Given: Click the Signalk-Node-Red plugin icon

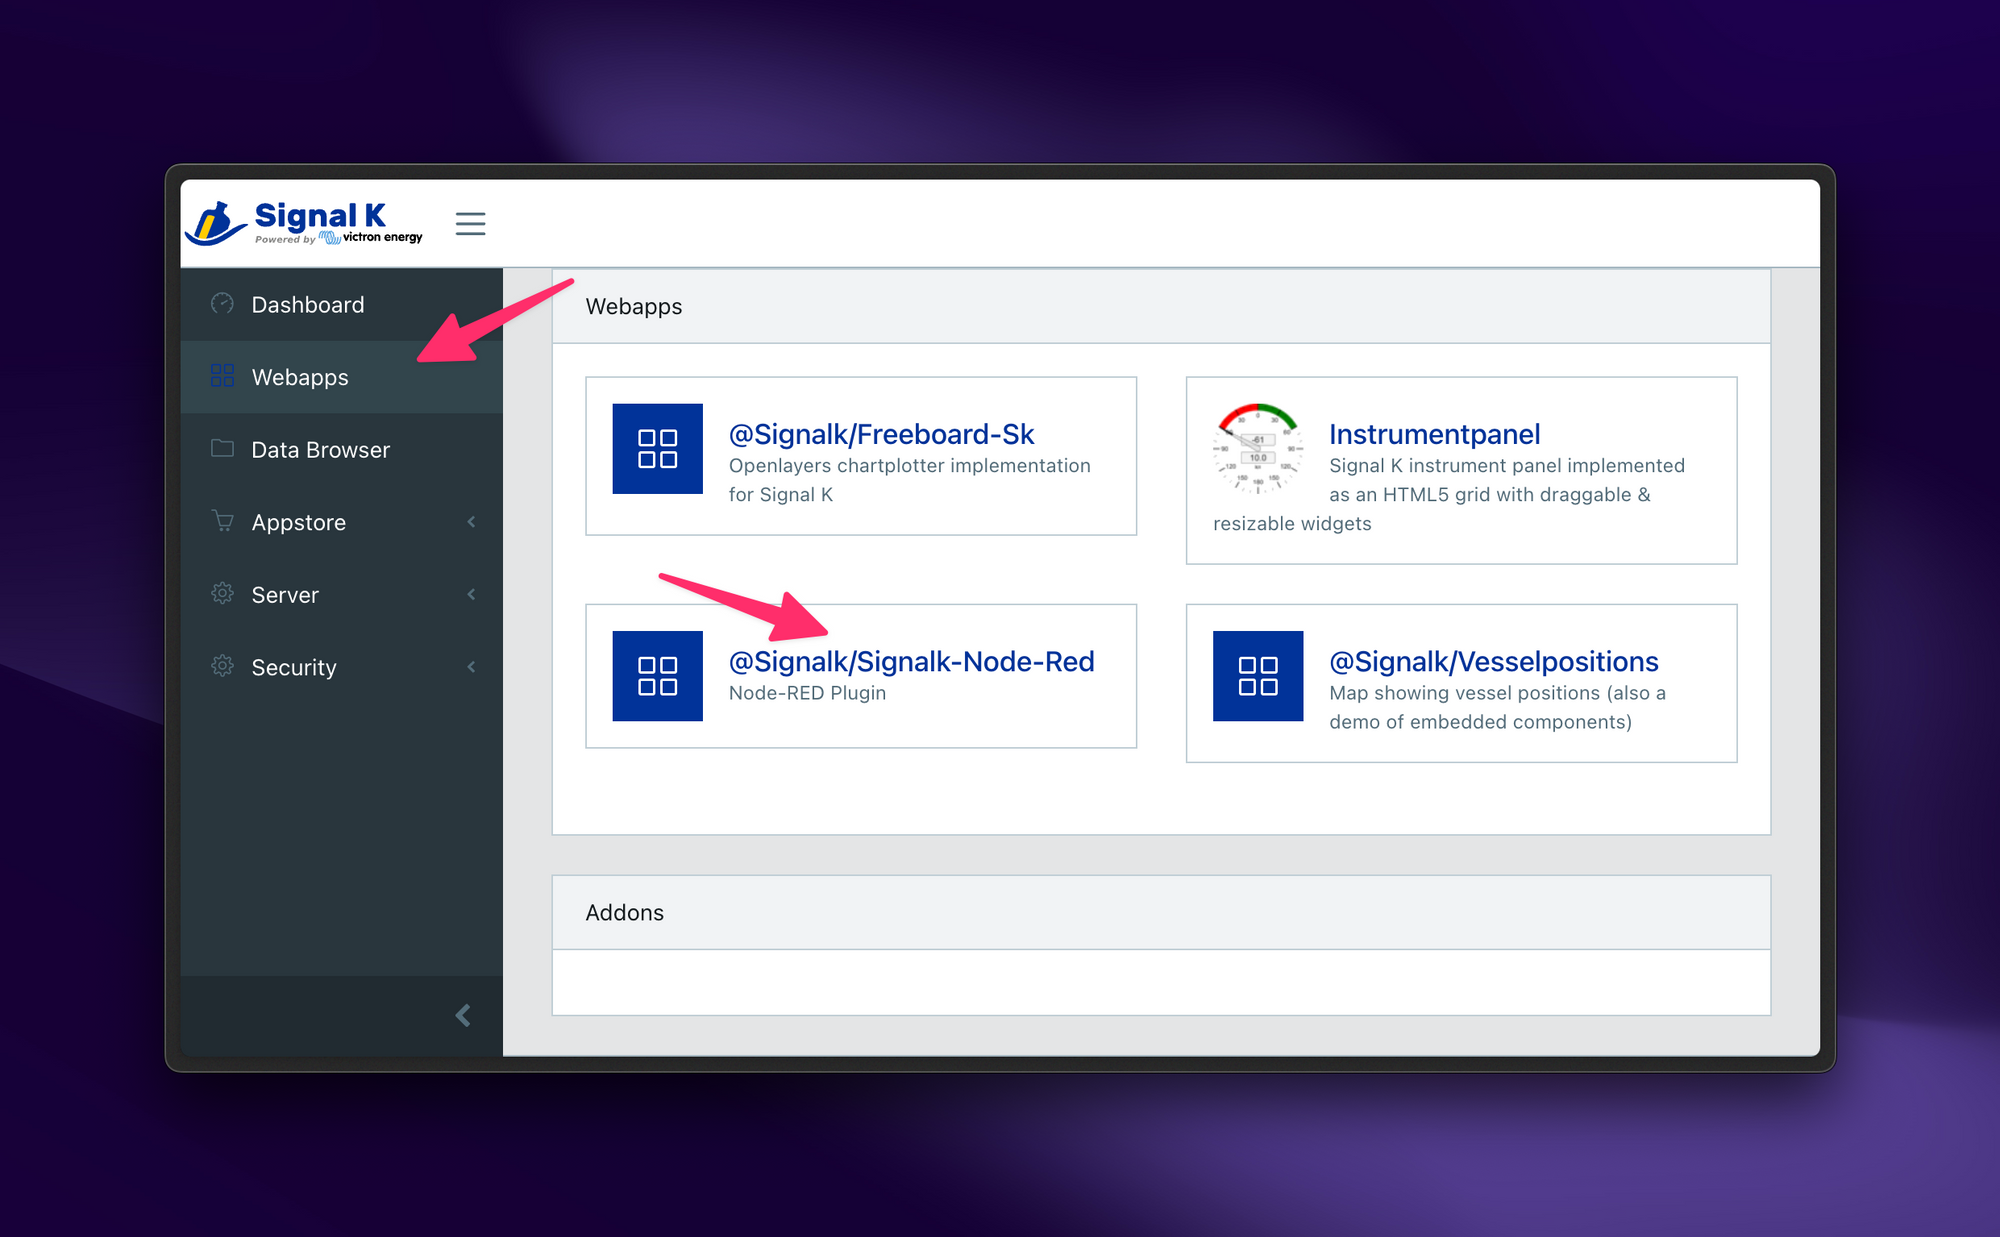Looking at the screenshot, I should [659, 673].
